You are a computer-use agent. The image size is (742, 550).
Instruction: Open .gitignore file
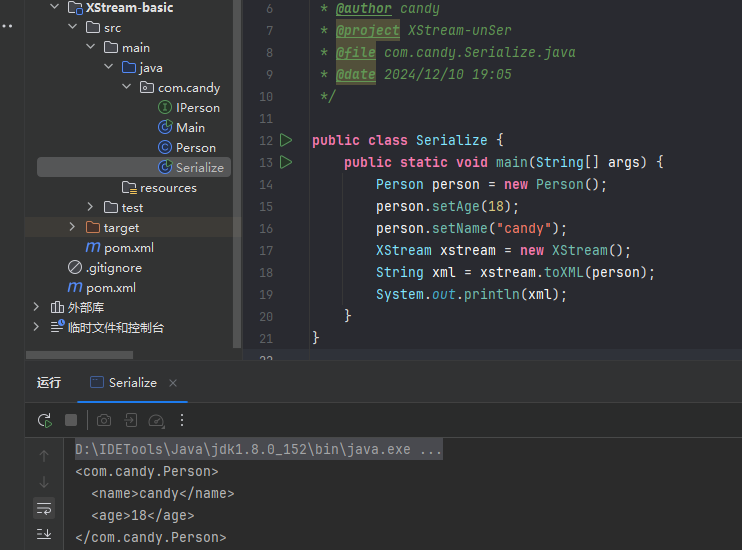point(114,268)
